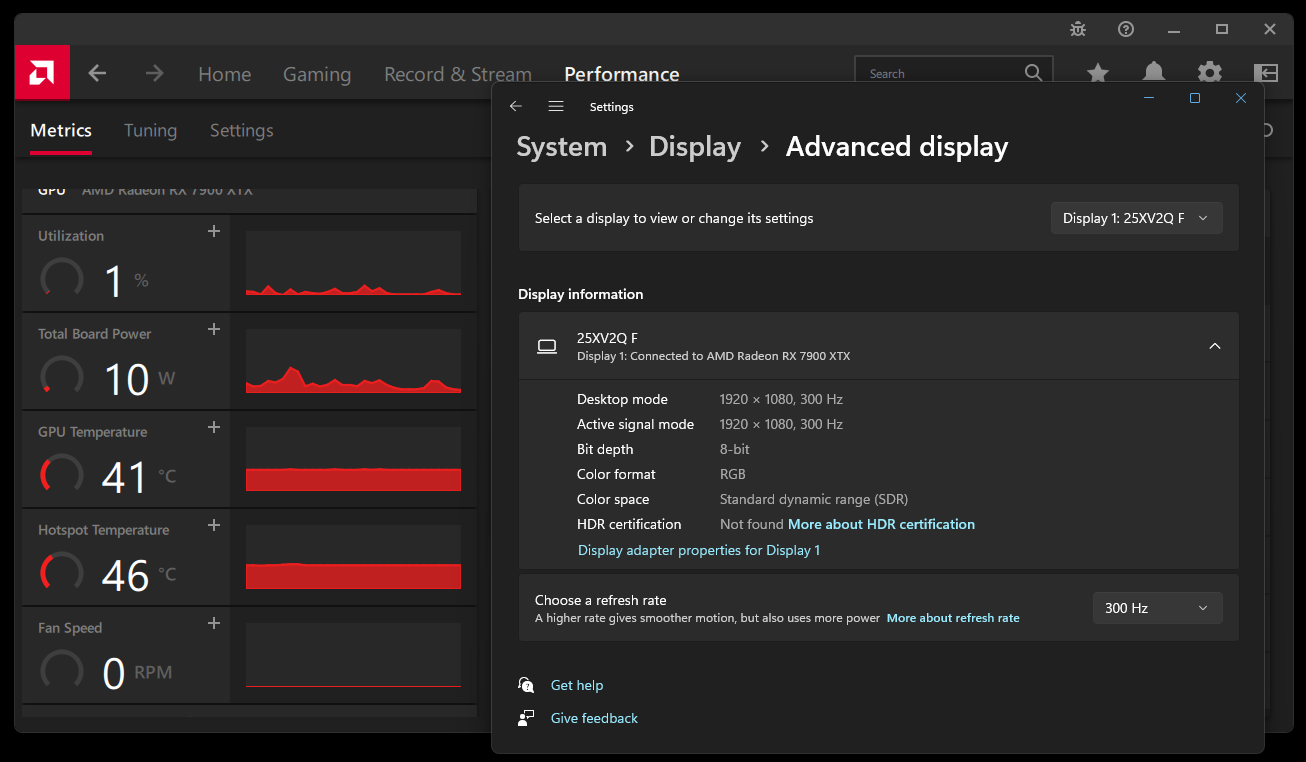
Task: Click the Give feedback link
Action: tap(594, 718)
